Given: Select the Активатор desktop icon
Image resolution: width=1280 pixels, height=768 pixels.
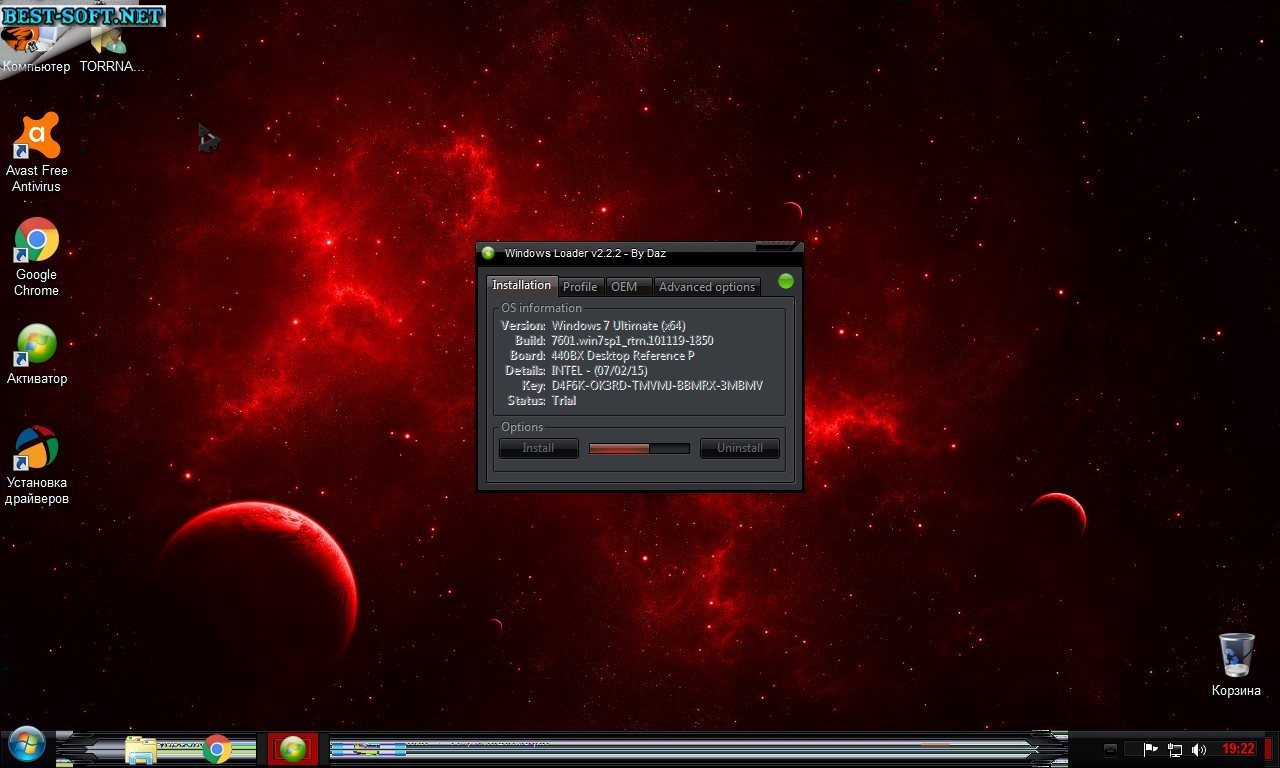Looking at the screenshot, I should point(37,354).
